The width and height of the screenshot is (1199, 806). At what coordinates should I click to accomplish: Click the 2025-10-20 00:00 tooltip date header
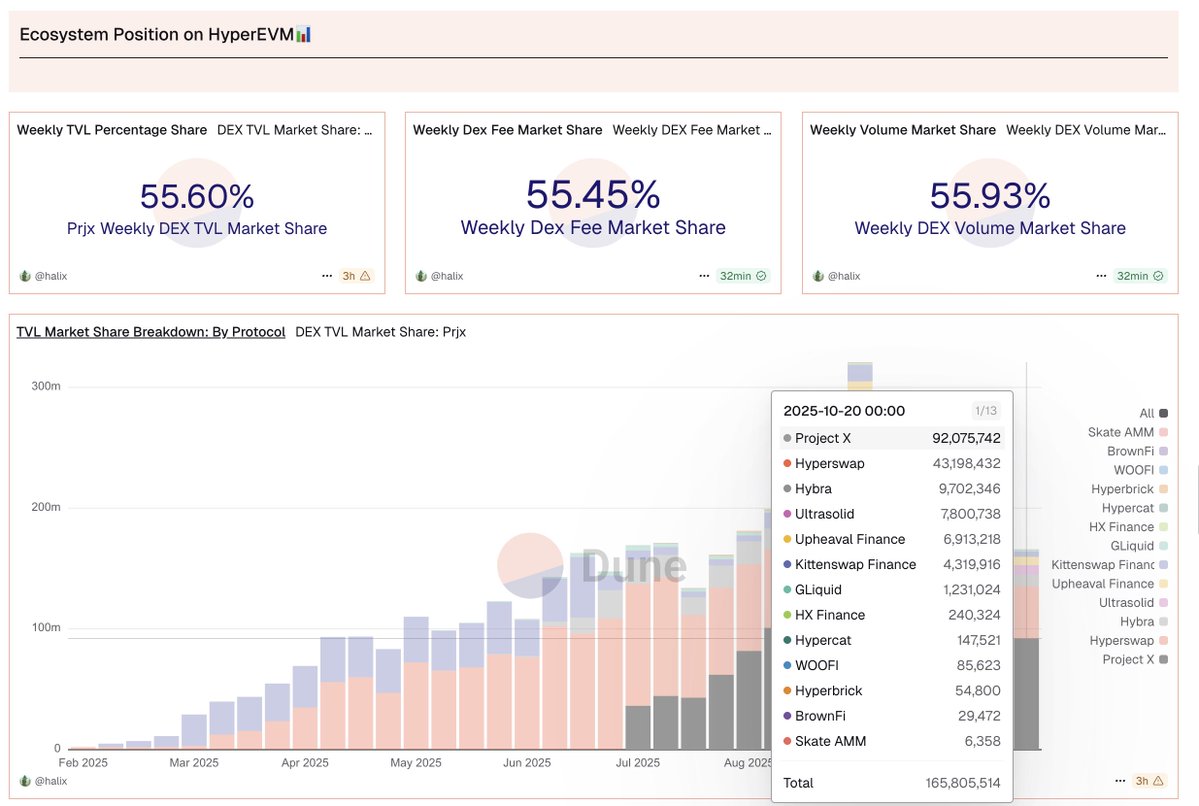click(844, 411)
